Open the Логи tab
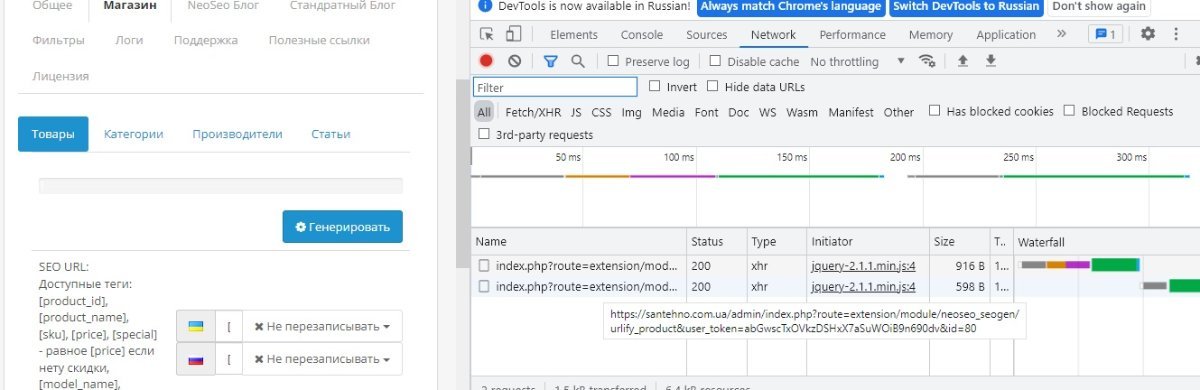The height and width of the screenshot is (390, 1200). 129,40
